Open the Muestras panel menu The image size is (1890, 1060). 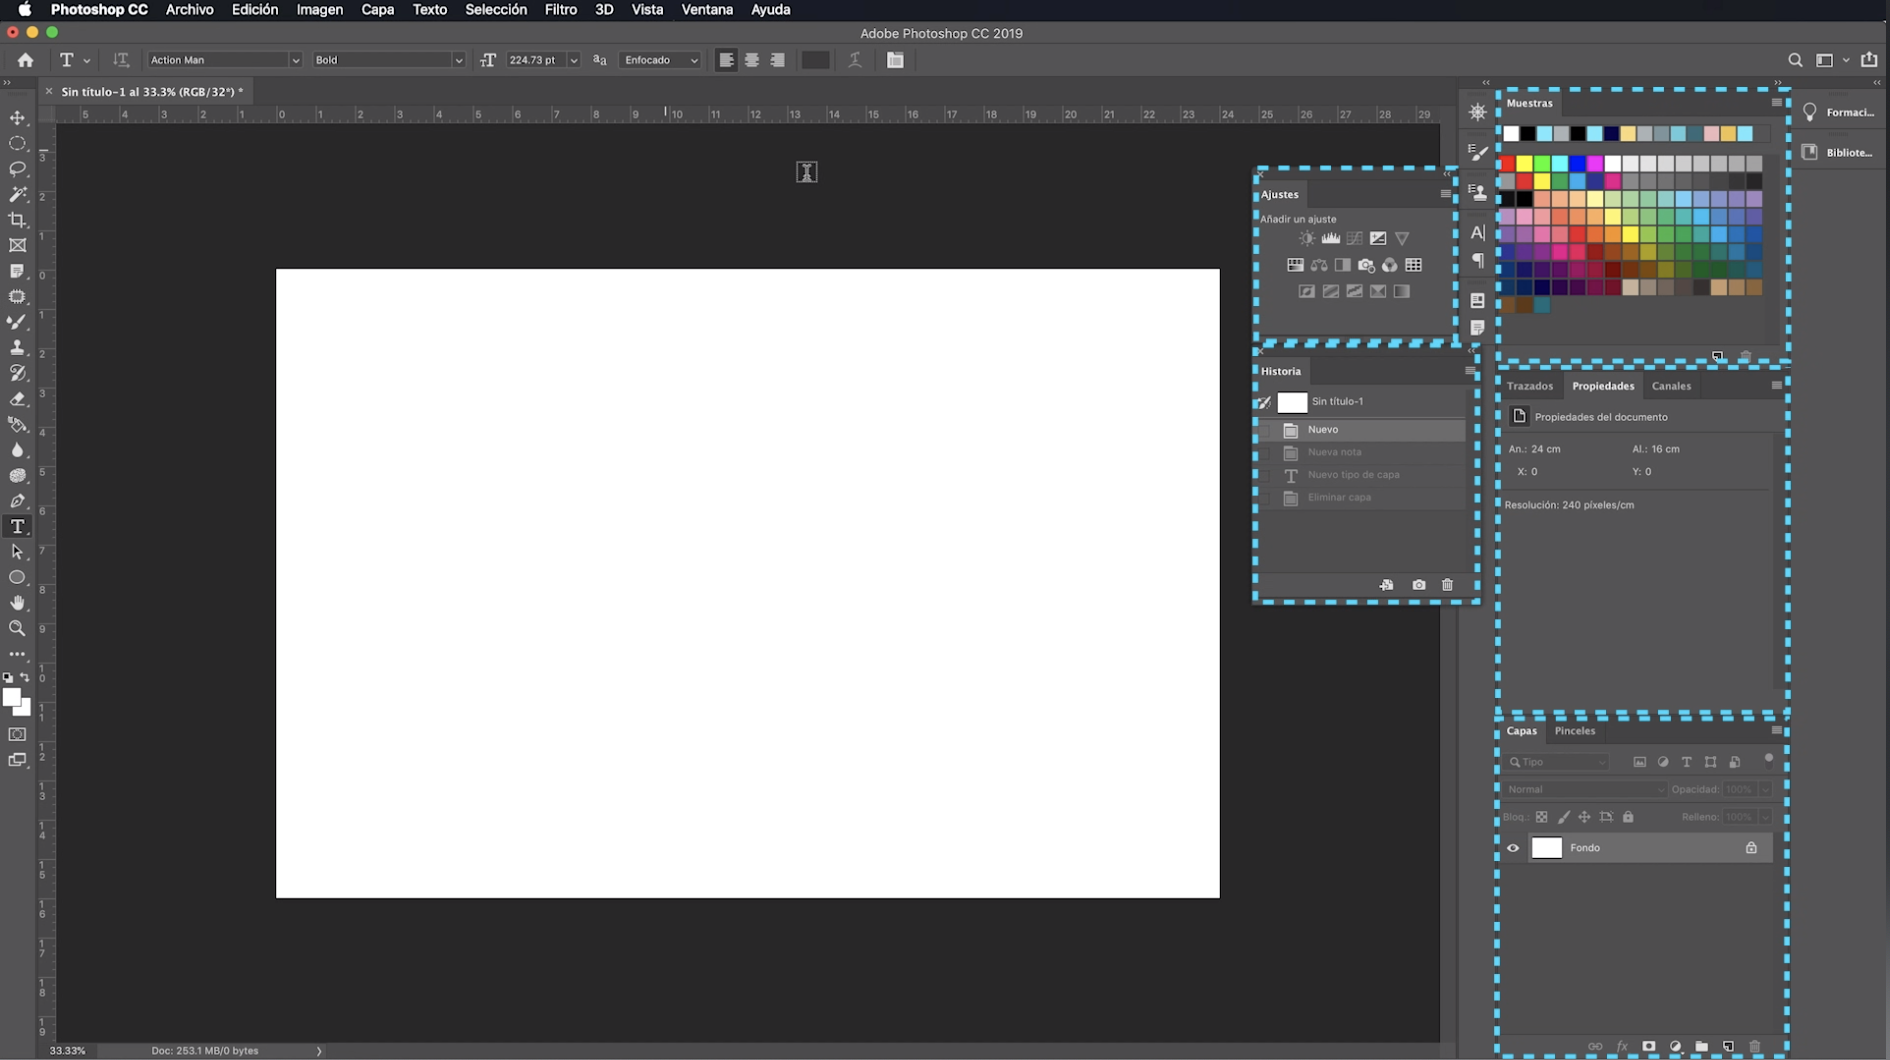[x=1776, y=103]
